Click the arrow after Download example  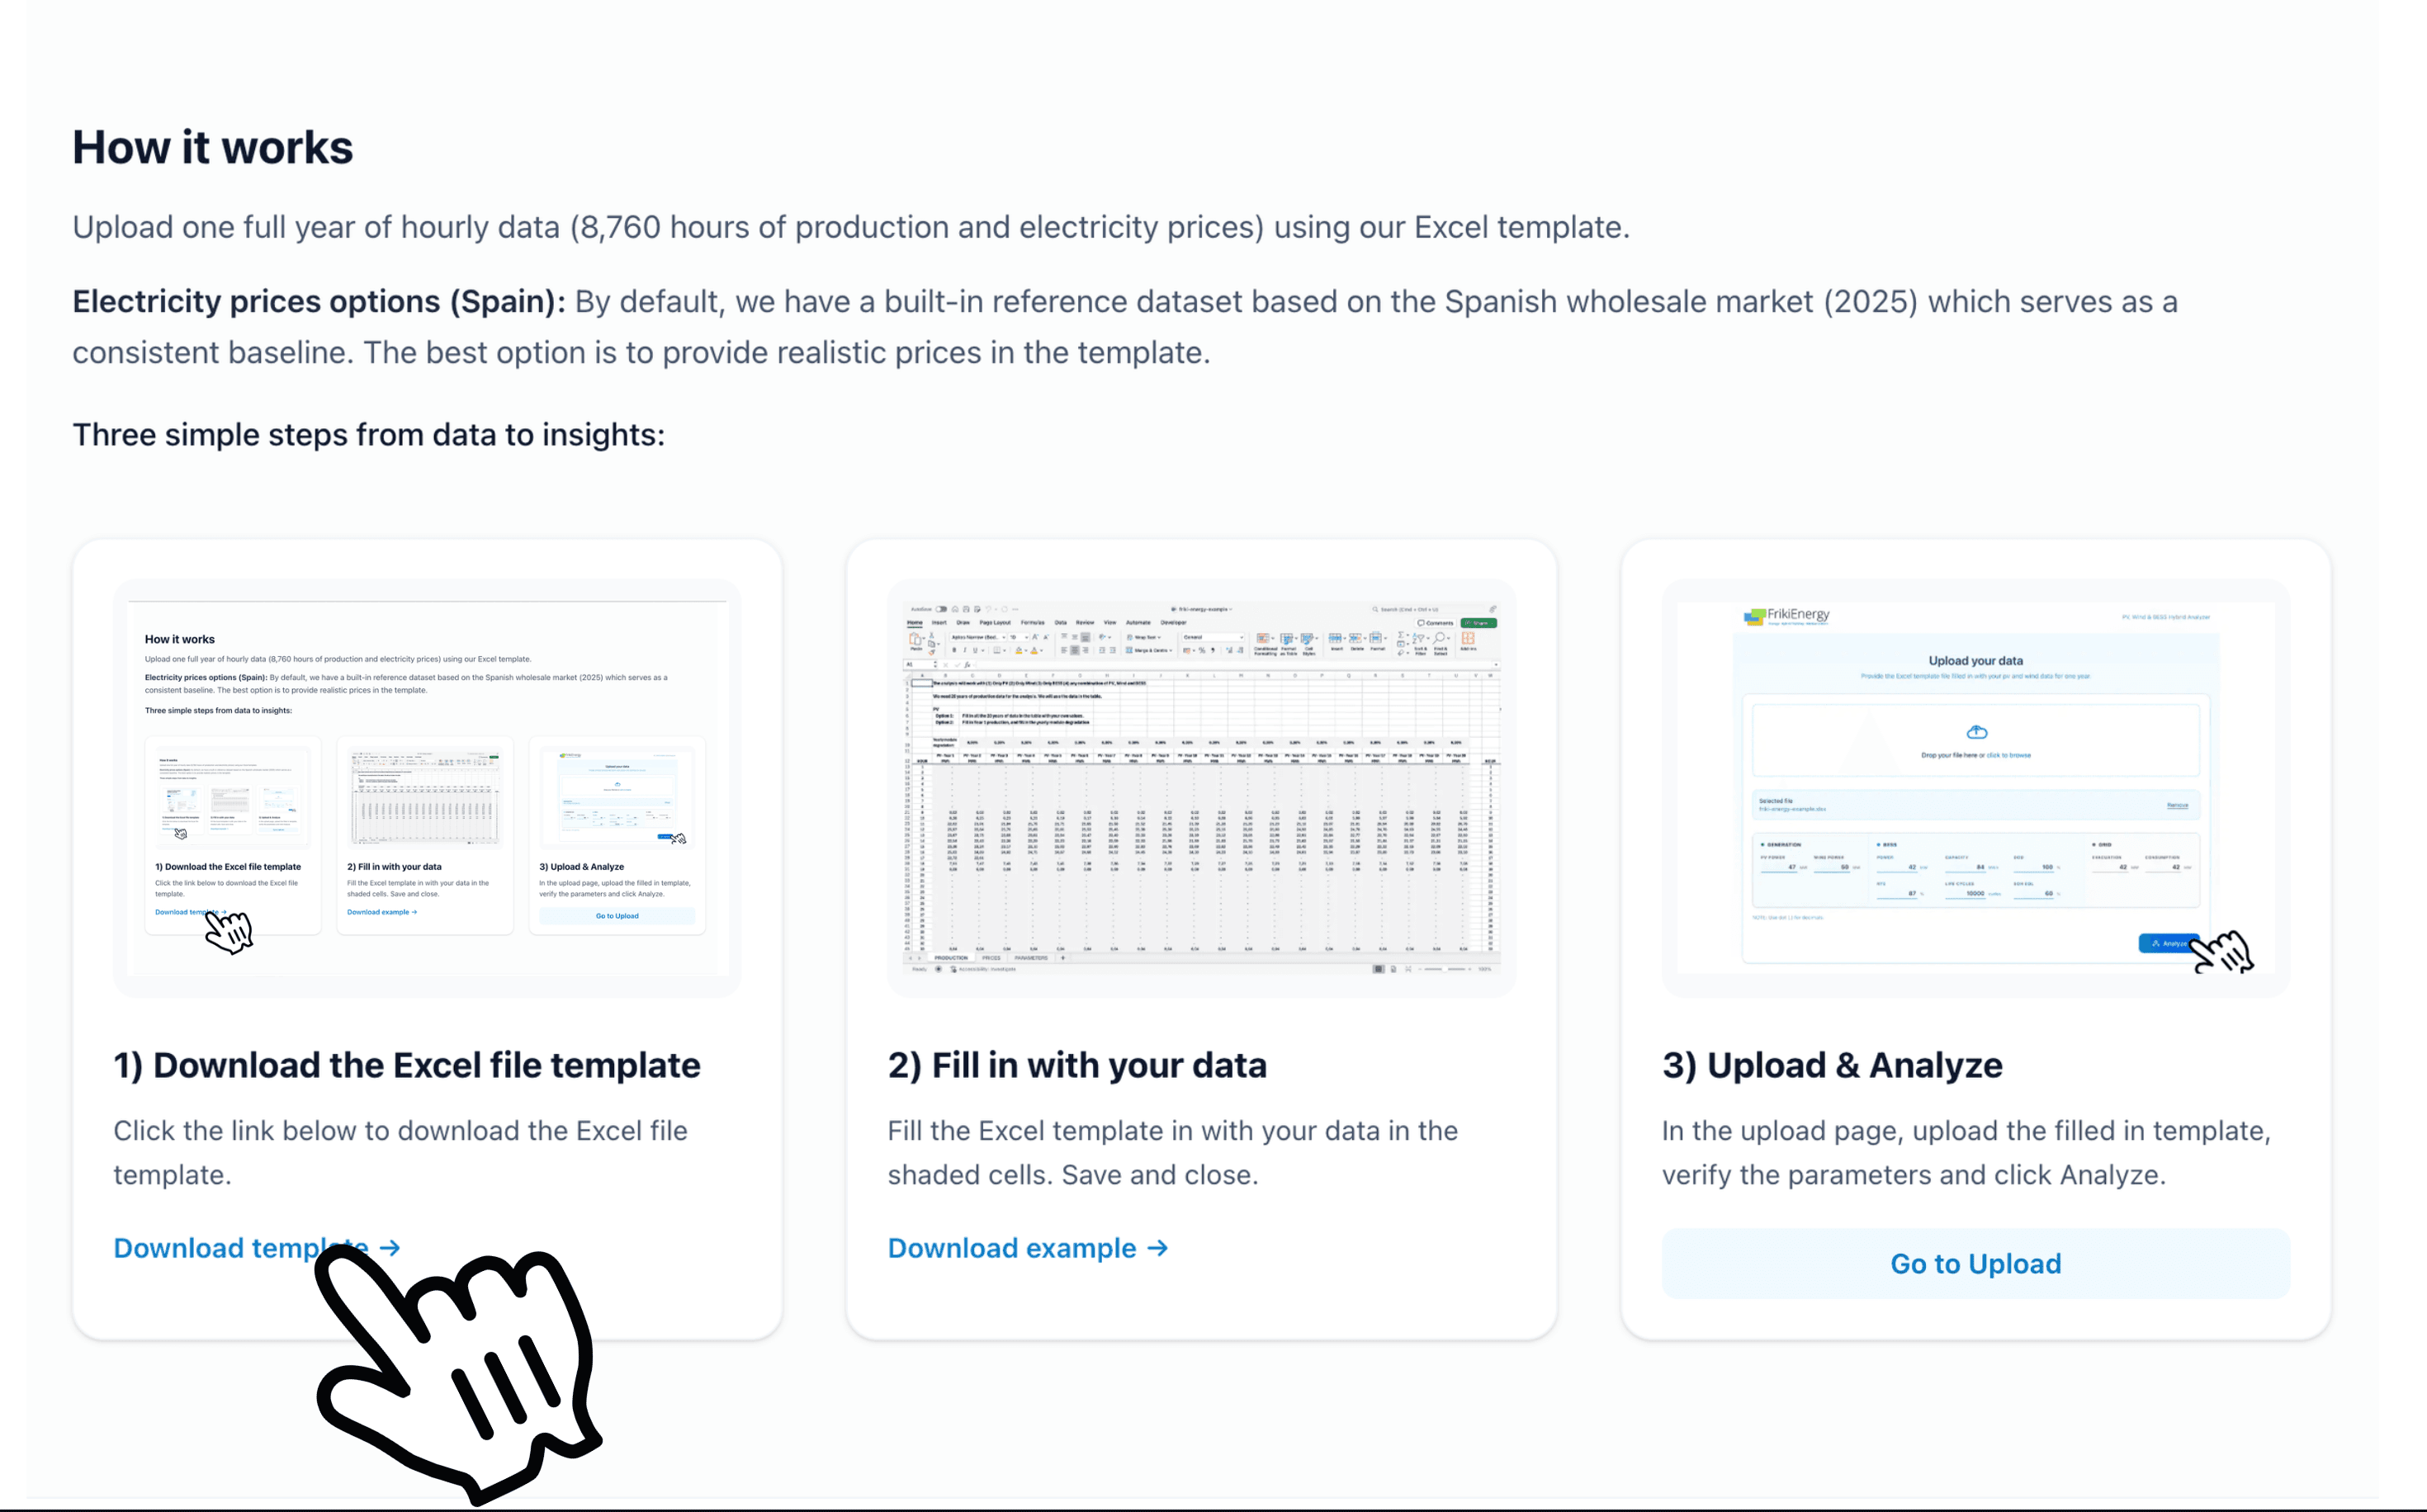pos(1157,1248)
